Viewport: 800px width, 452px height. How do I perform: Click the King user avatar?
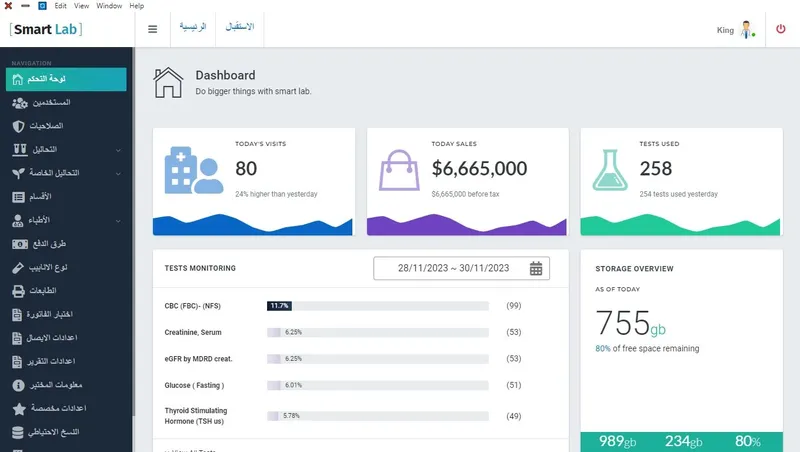point(747,30)
